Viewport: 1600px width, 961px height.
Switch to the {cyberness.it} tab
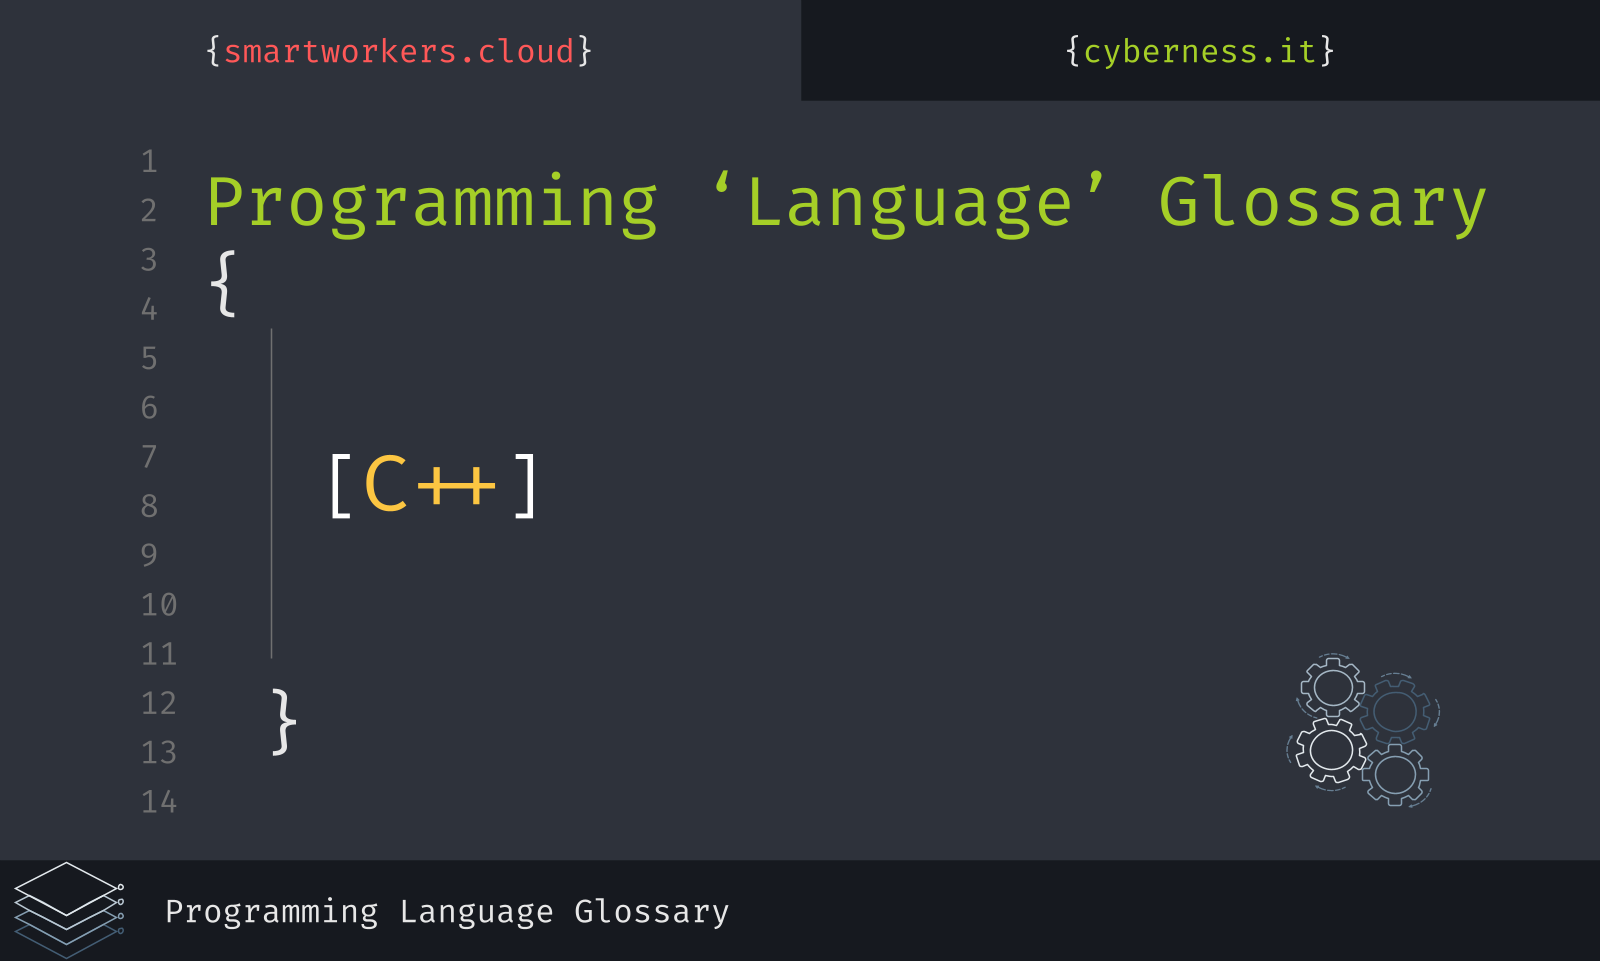pyautogui.click(x=1200, y=50)
